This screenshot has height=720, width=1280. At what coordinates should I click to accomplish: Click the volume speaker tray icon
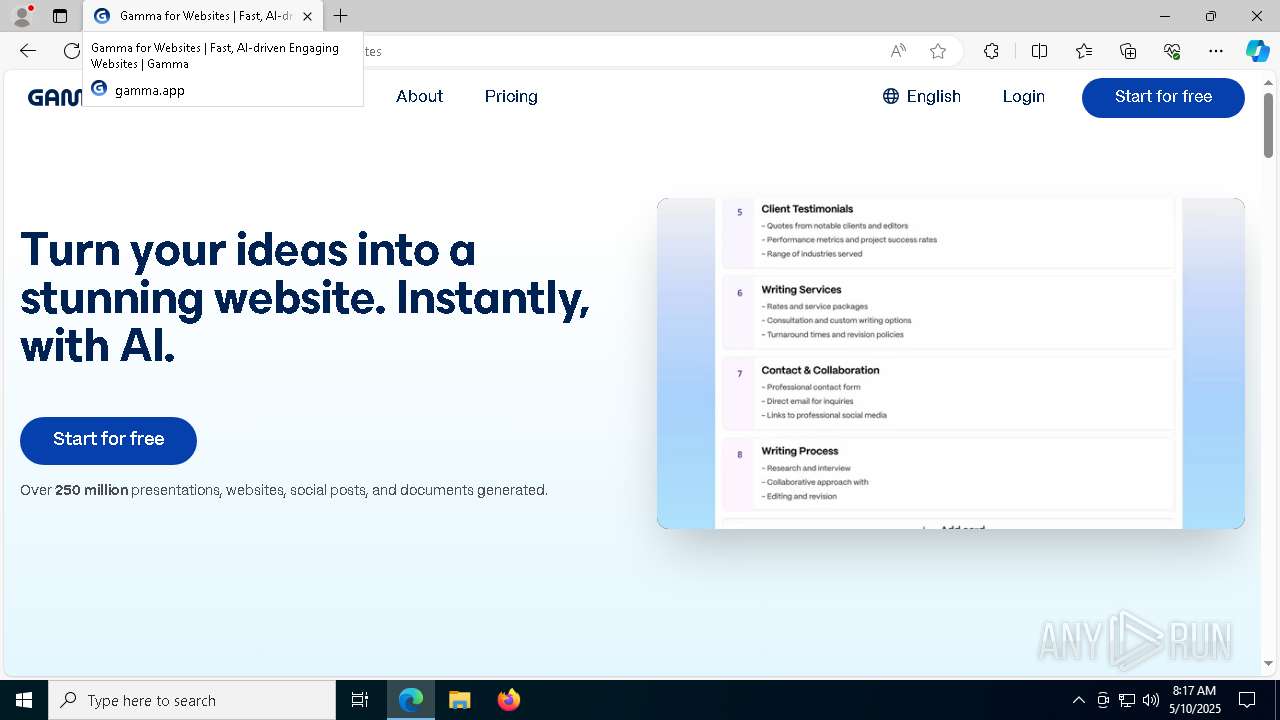pos(1151,700)
